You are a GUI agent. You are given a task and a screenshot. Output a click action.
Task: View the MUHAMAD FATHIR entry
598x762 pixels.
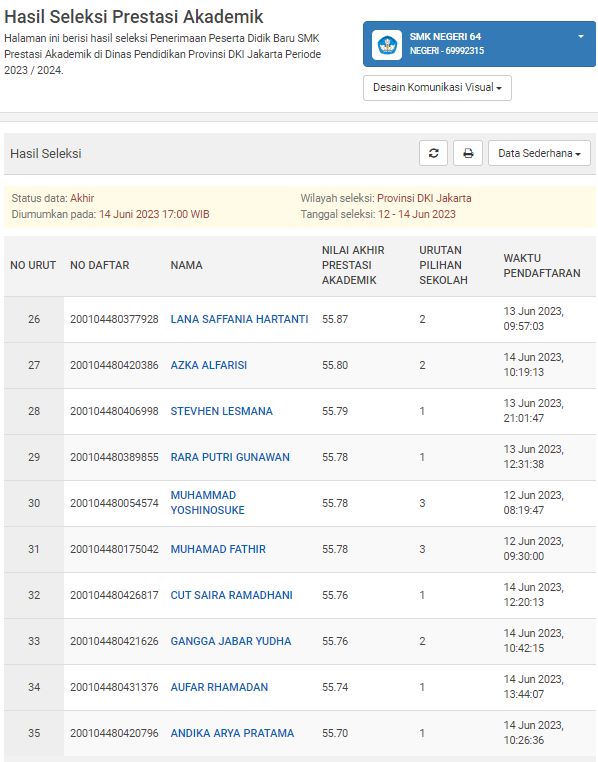point(218,549)
